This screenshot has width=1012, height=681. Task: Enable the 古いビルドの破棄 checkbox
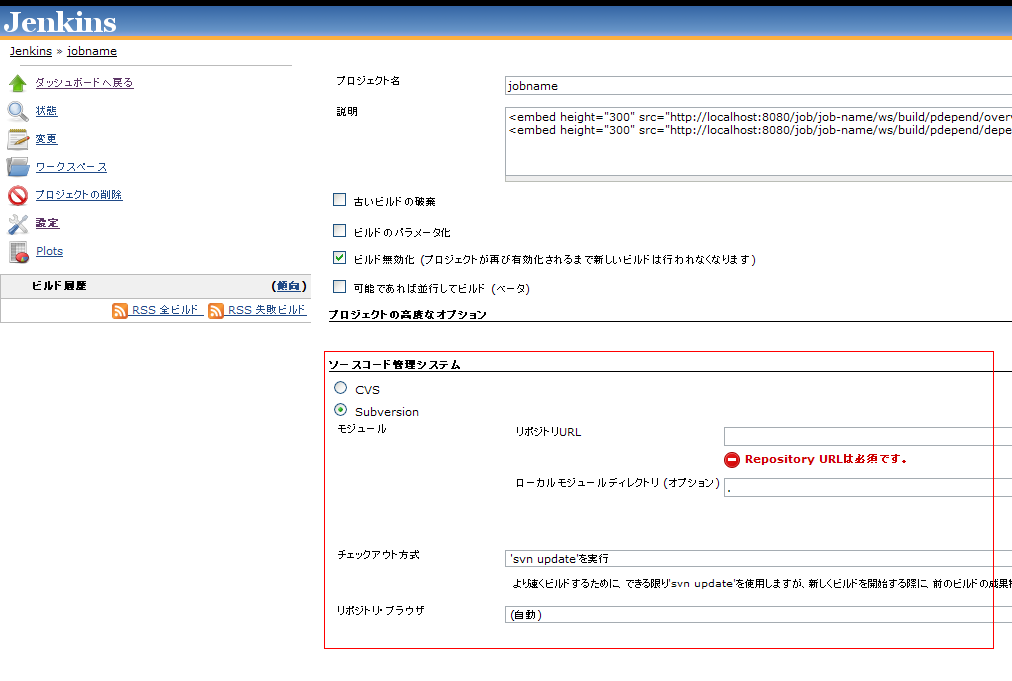[x=339, y=200]
